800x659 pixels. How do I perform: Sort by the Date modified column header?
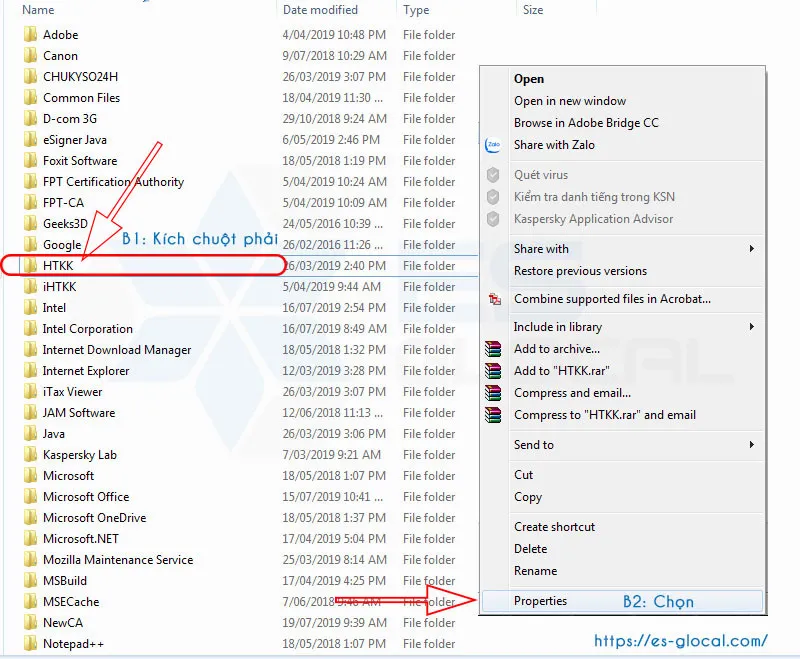pos(320,10)
